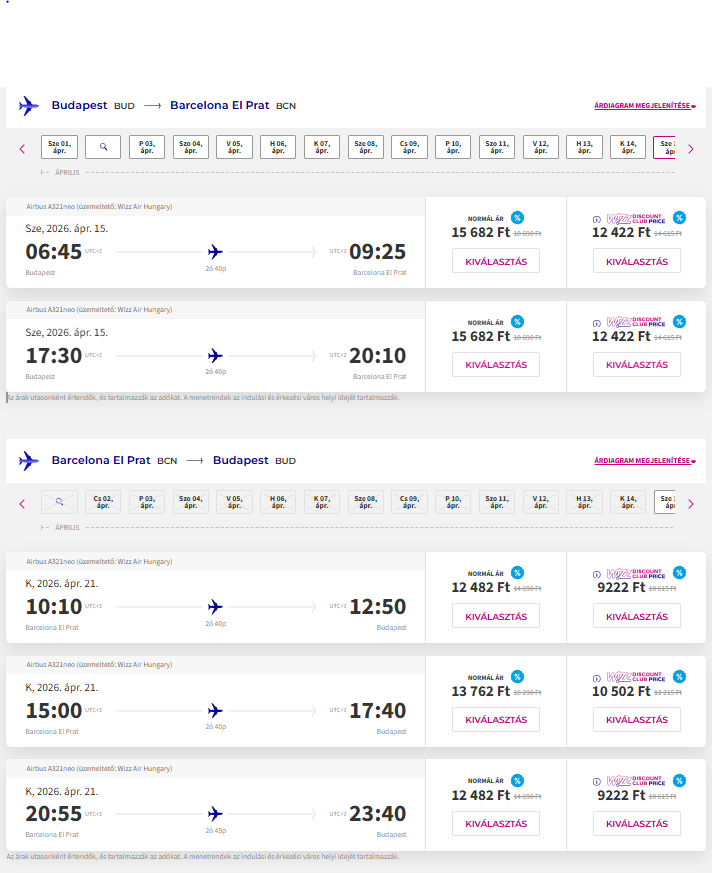
Task: Expand Árdiagram megjelenítése for Budapest to Barcelona
Action: coord(645,106)
